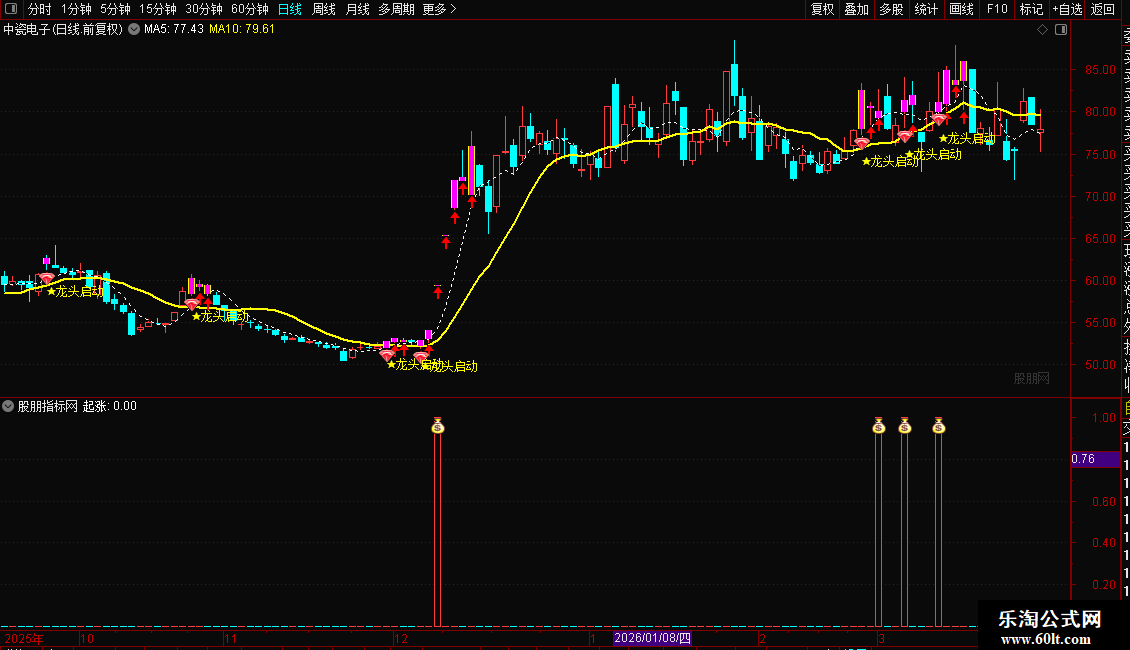Click the 55.00 price axis label
This screenshot has height=650, width=1130.
tap(1100, 323)
